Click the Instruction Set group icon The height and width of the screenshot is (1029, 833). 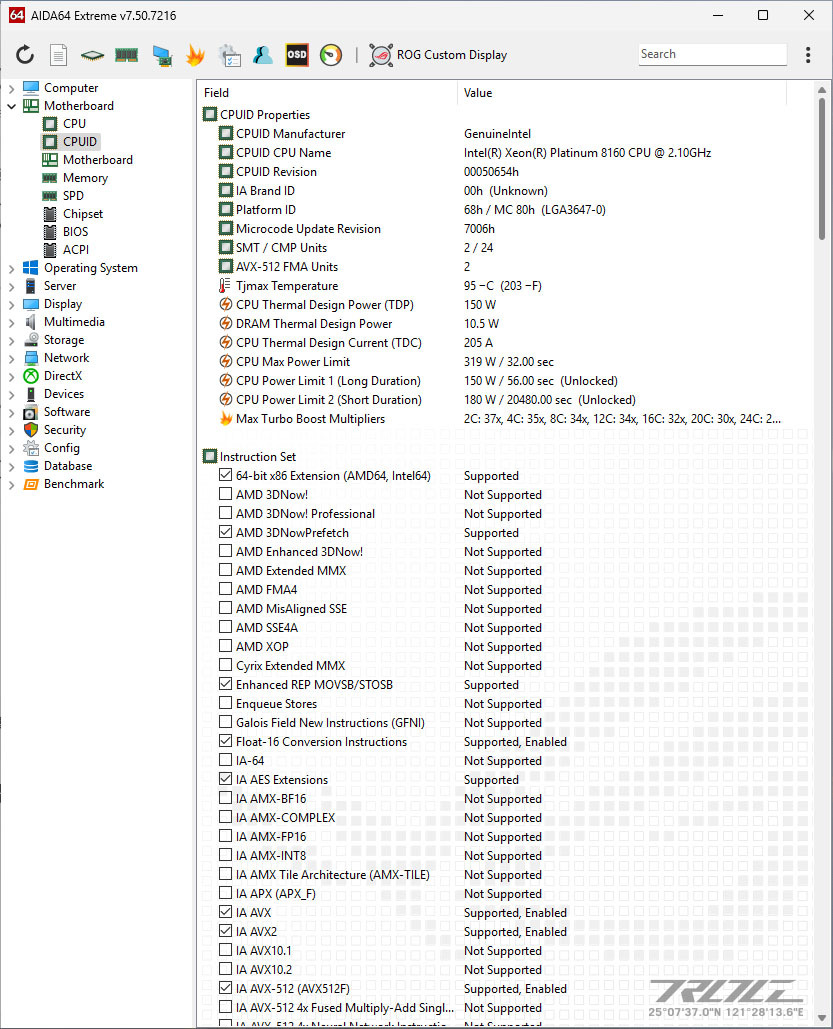210,456
